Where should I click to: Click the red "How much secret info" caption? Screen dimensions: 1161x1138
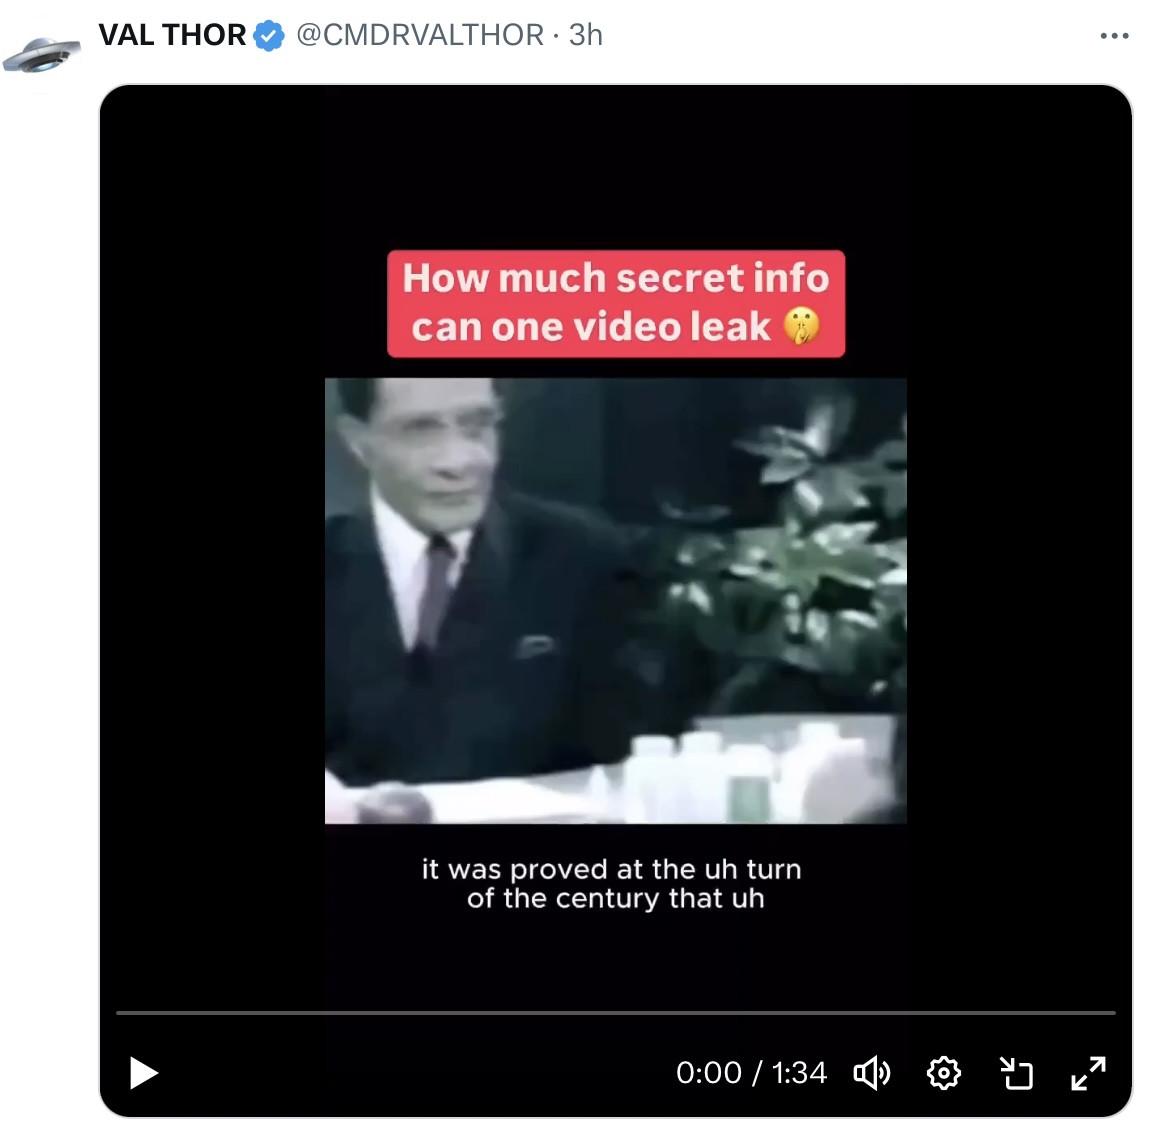click(x=615, y=279)
